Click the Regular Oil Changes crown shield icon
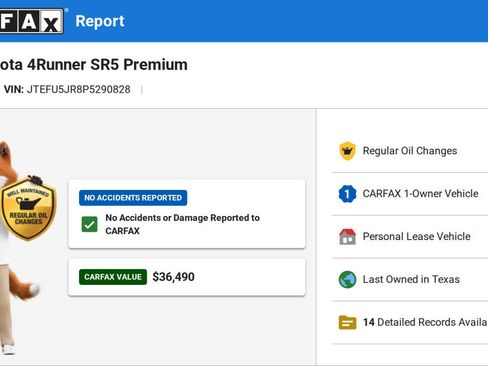The width and height of the screenshot is (488, 366). click(347, 151)
